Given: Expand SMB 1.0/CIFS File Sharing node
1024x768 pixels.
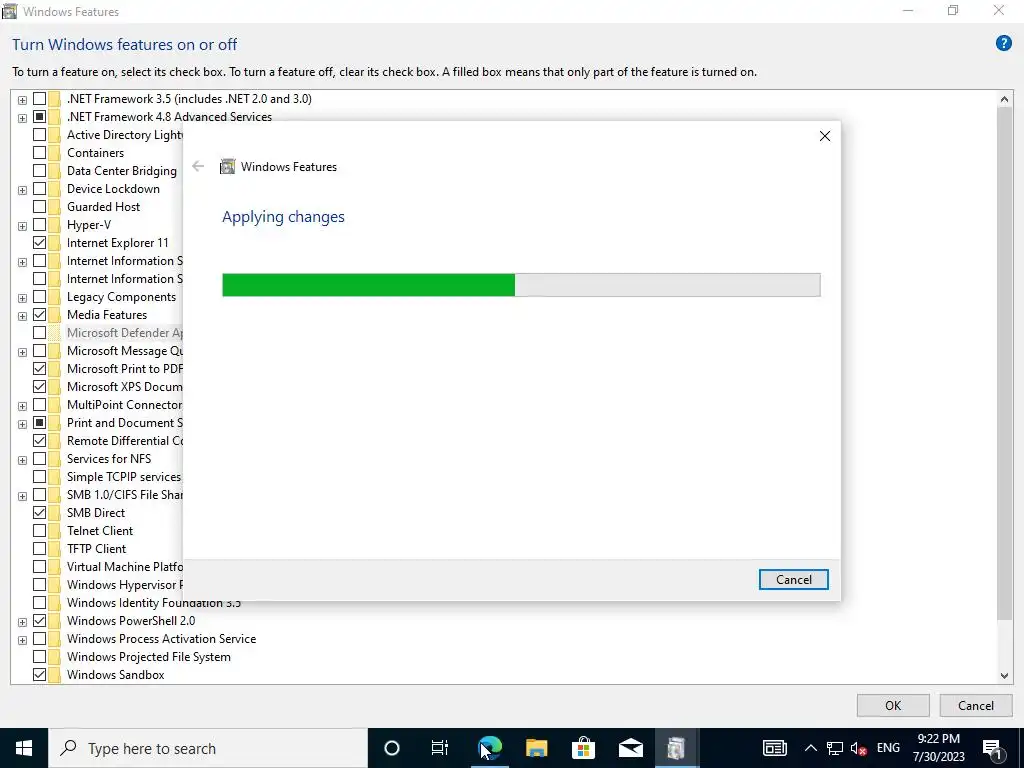Looking at the screenshot, I should (x=22, y=496).
